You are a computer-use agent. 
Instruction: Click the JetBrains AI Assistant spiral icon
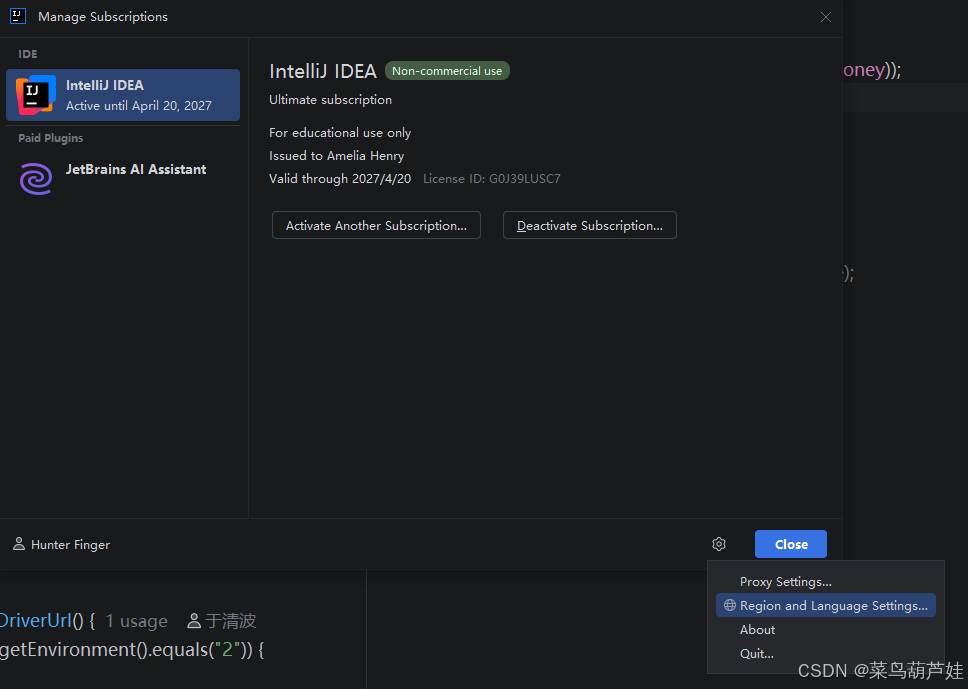36,178
